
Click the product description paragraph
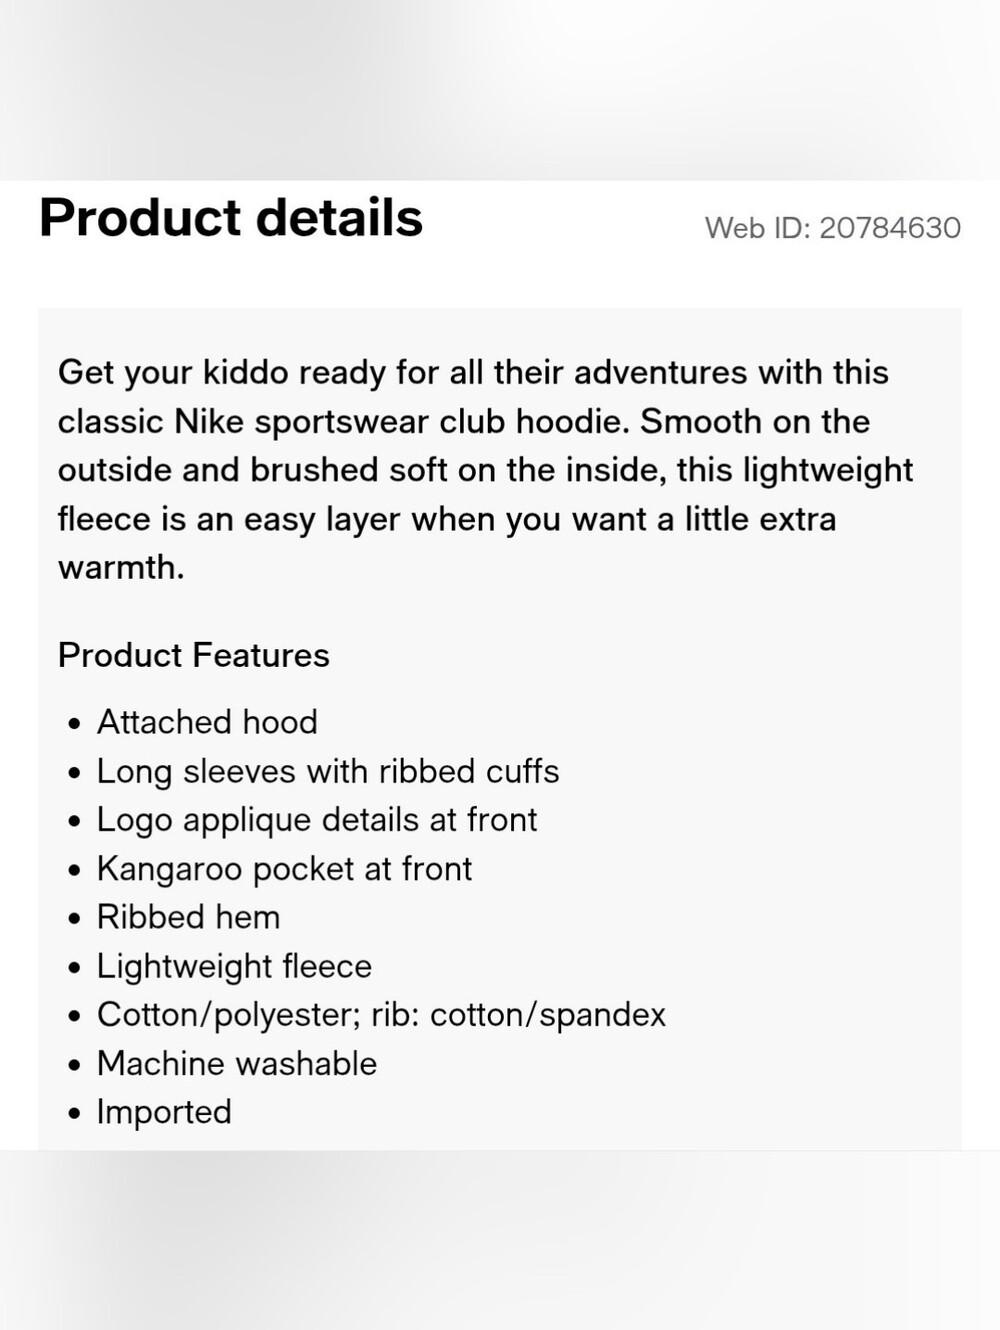[x=486, y=470]
